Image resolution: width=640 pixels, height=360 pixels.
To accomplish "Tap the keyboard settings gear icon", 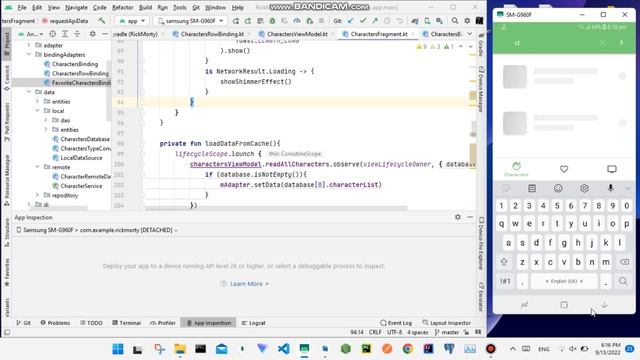I will (584, 188).
